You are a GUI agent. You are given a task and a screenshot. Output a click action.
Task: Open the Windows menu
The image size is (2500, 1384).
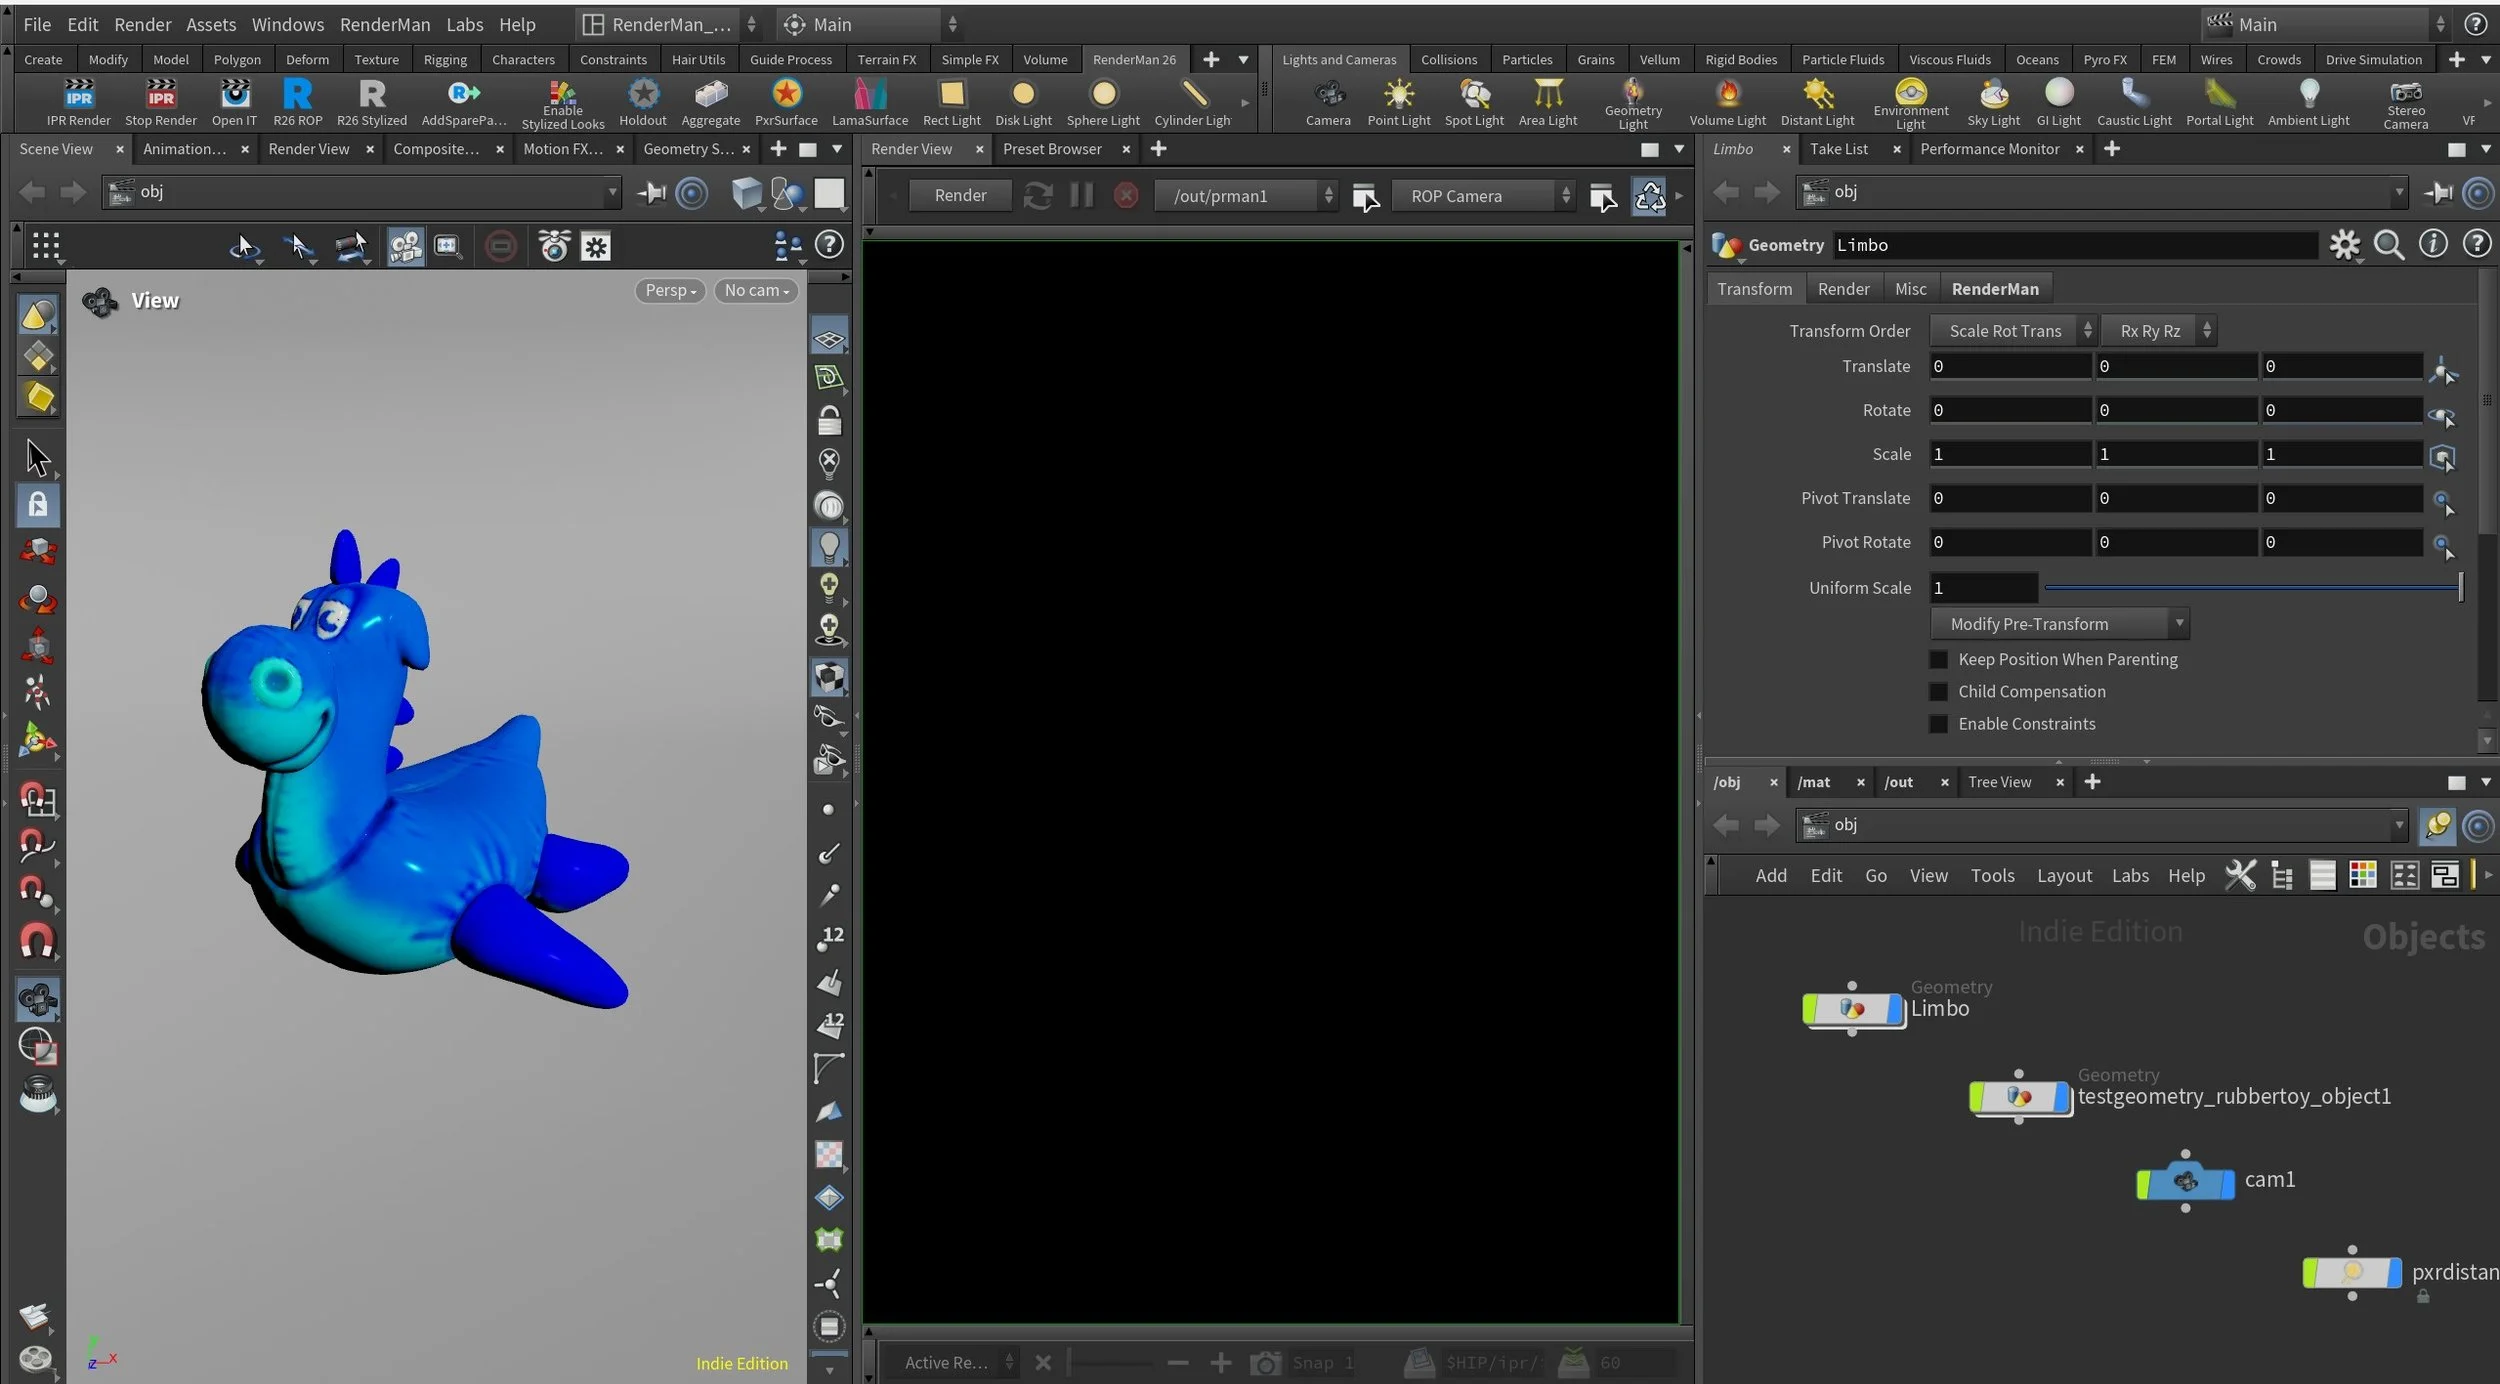click(x=288, y=24)
